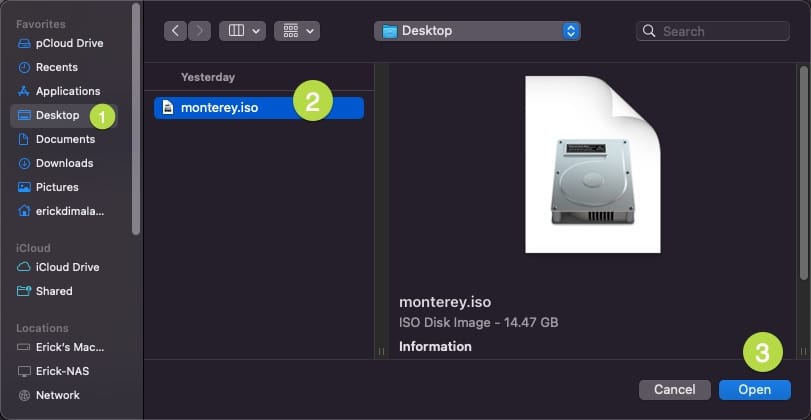The image size is (811, 420).
Task: Go forward with the right chevron button
Action: point(199,31)
